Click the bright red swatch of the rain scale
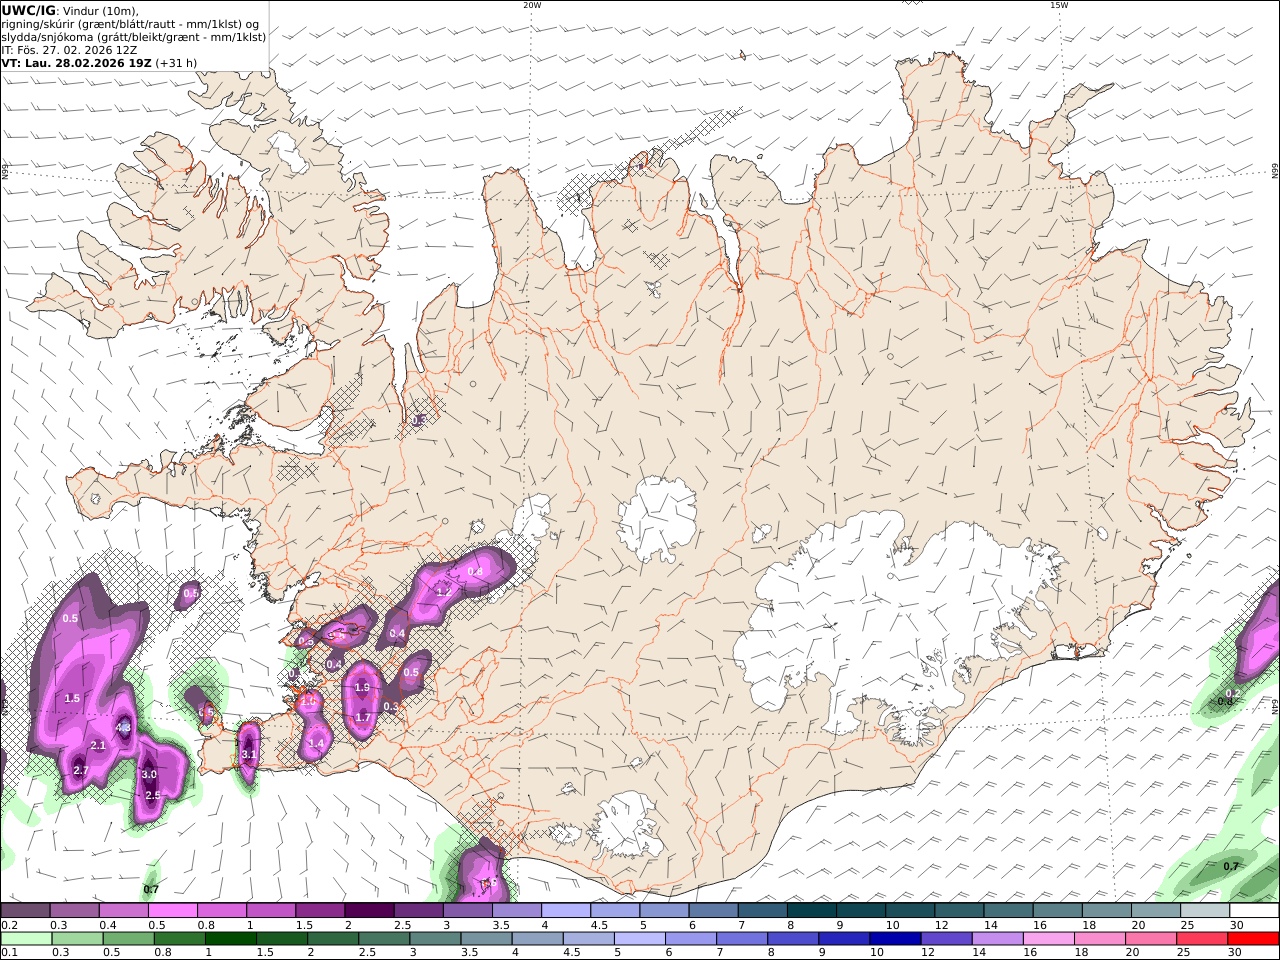Viewport: 1280px width, 960px height. click(1254, 939)
